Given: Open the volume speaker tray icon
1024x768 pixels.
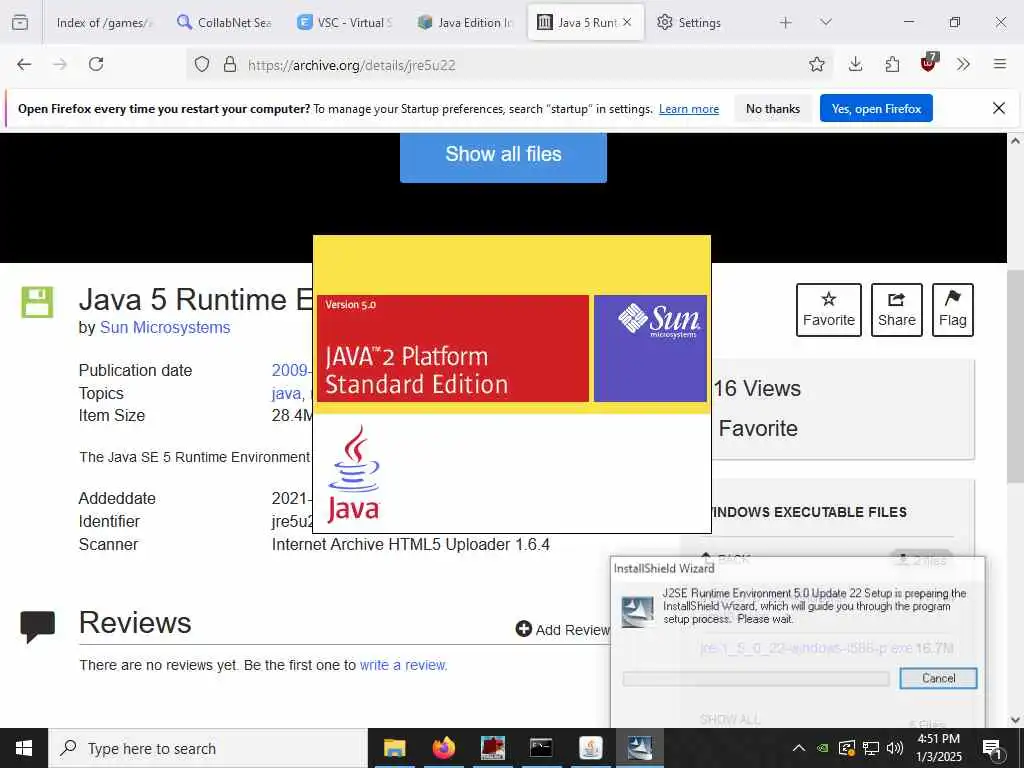Looking at the screenshot, I should (895, 748).
